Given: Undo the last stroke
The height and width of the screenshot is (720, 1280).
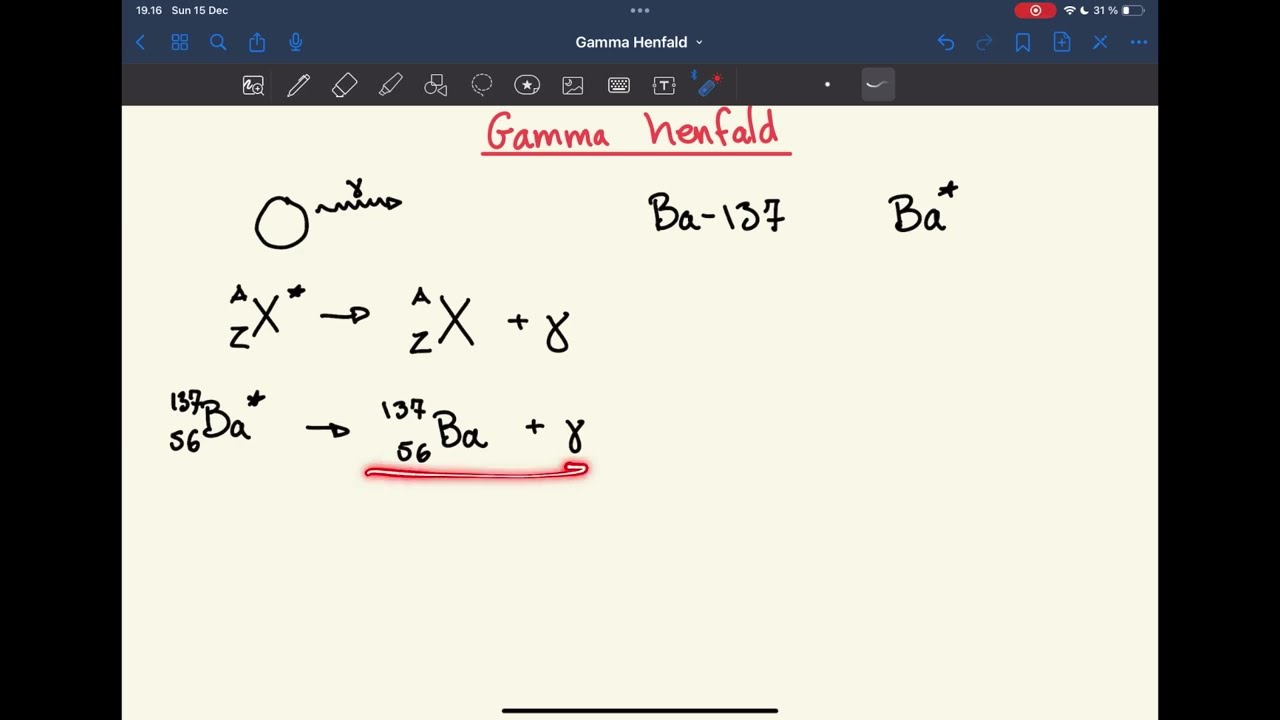Looking at the screenshot, I should (x=946, y=42).
